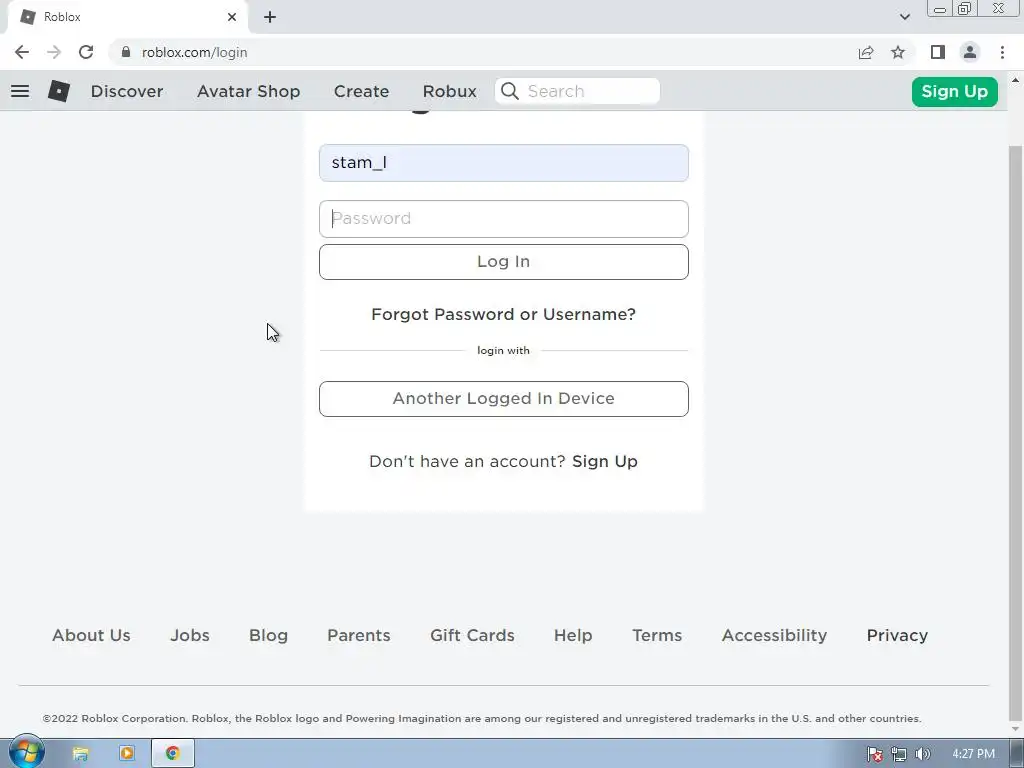The height and width of the screenshot is (768, 1024).
Task: Open the Discover menu item
Action: 127,91
